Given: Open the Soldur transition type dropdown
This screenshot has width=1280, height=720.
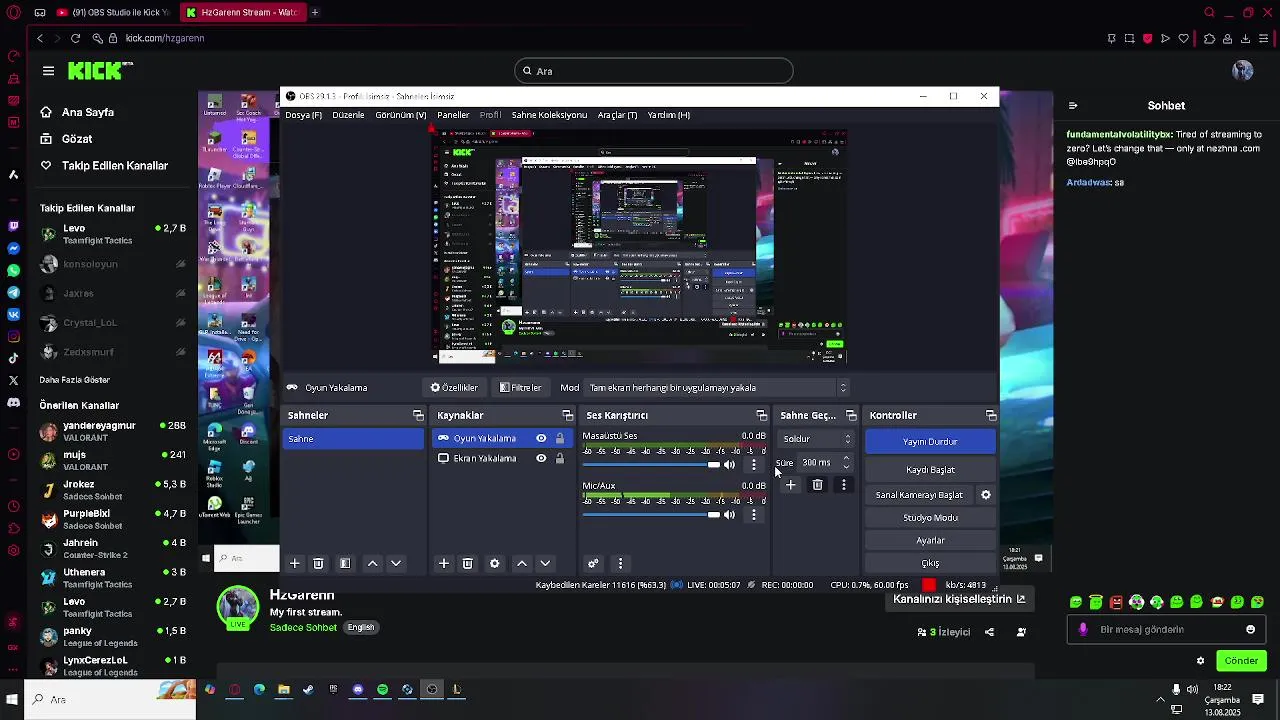Looking at the screenshot, I should pos(817,439).
